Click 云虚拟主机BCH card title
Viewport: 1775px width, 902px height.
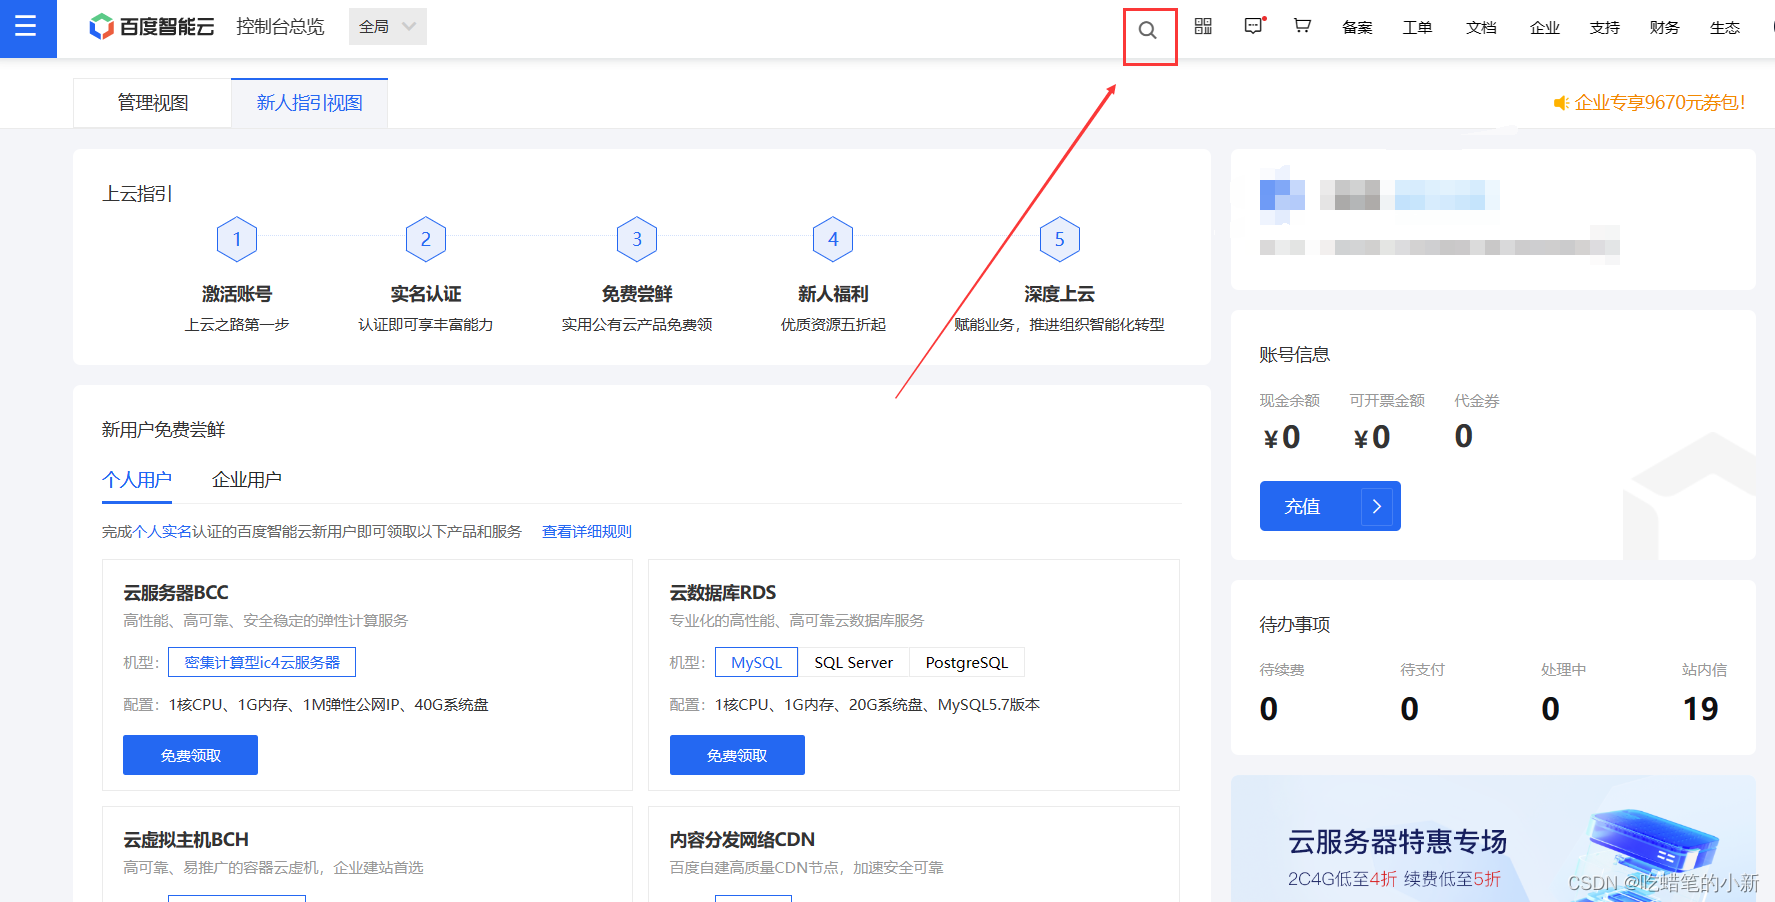click(186, 840)
